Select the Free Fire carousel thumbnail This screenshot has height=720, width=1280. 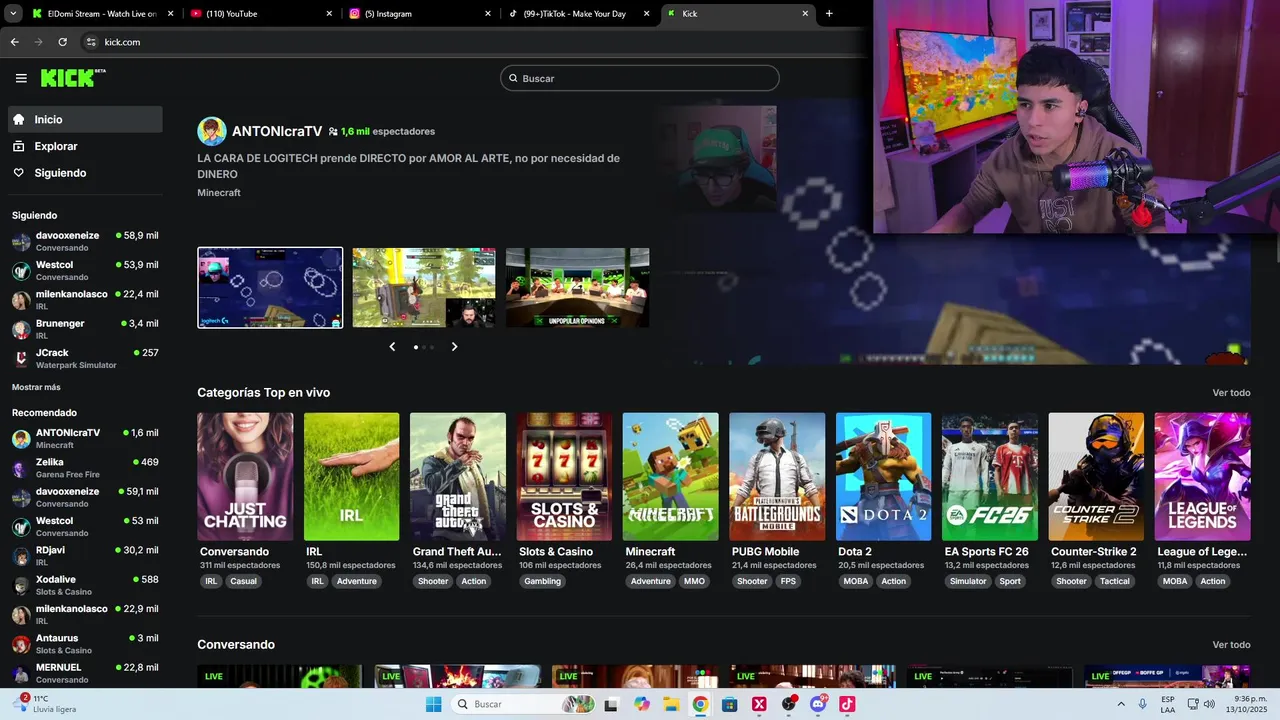pyautogui.click(x=424, y=288)
